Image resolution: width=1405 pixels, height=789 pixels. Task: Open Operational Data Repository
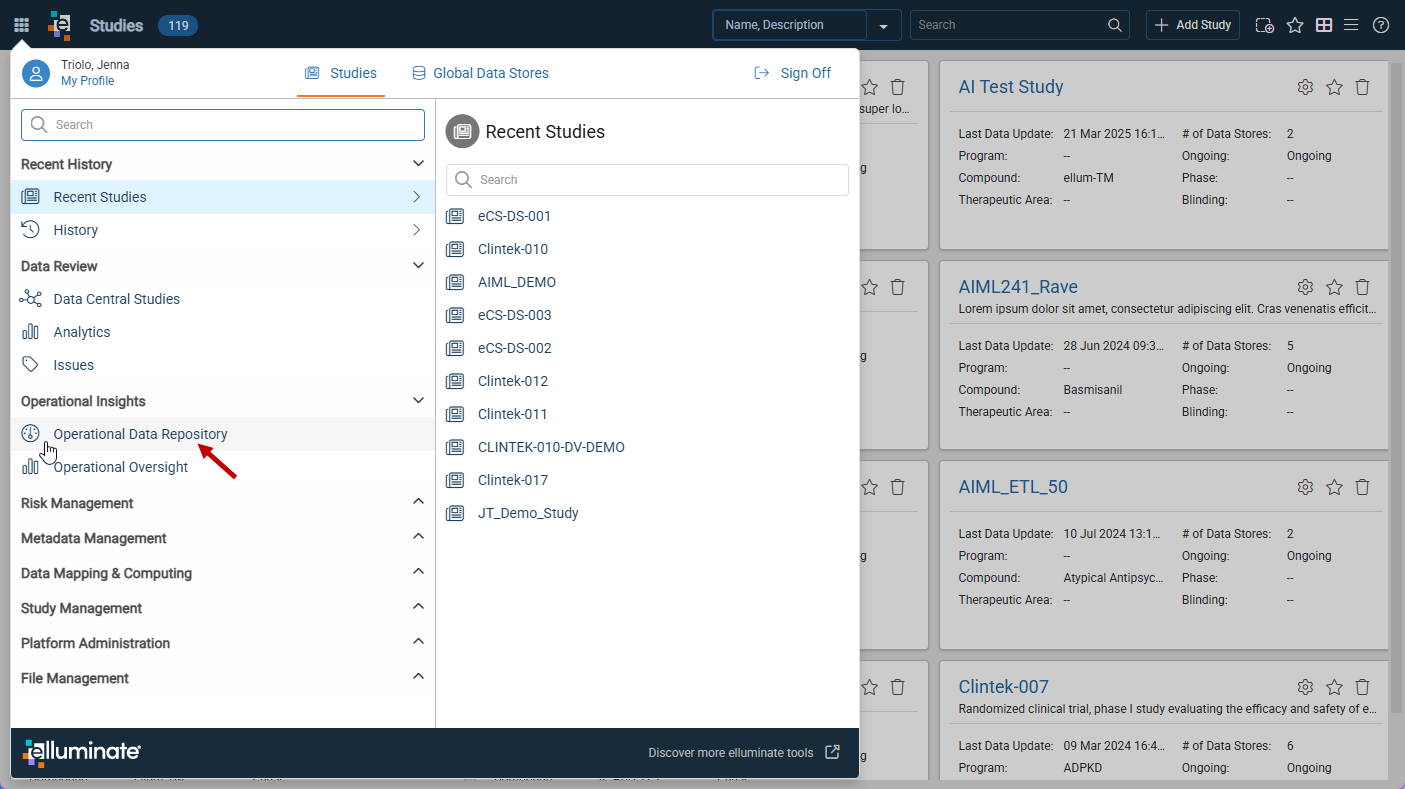pyautogui.click(x=223, y=434)
